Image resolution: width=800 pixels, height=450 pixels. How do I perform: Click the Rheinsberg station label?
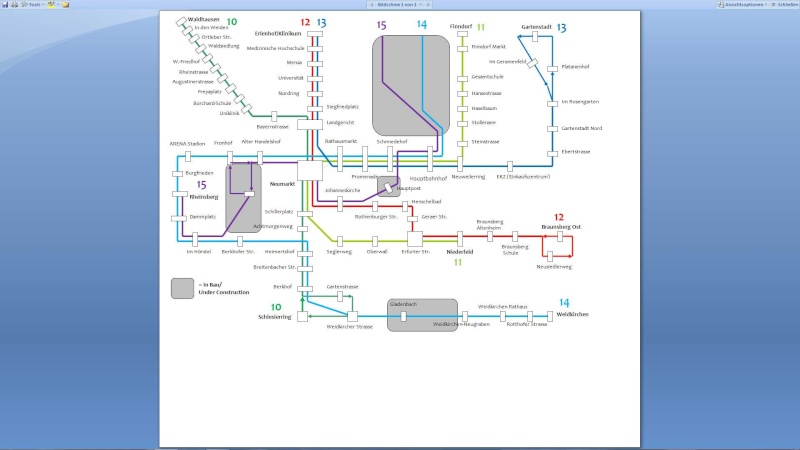[204, 197]
